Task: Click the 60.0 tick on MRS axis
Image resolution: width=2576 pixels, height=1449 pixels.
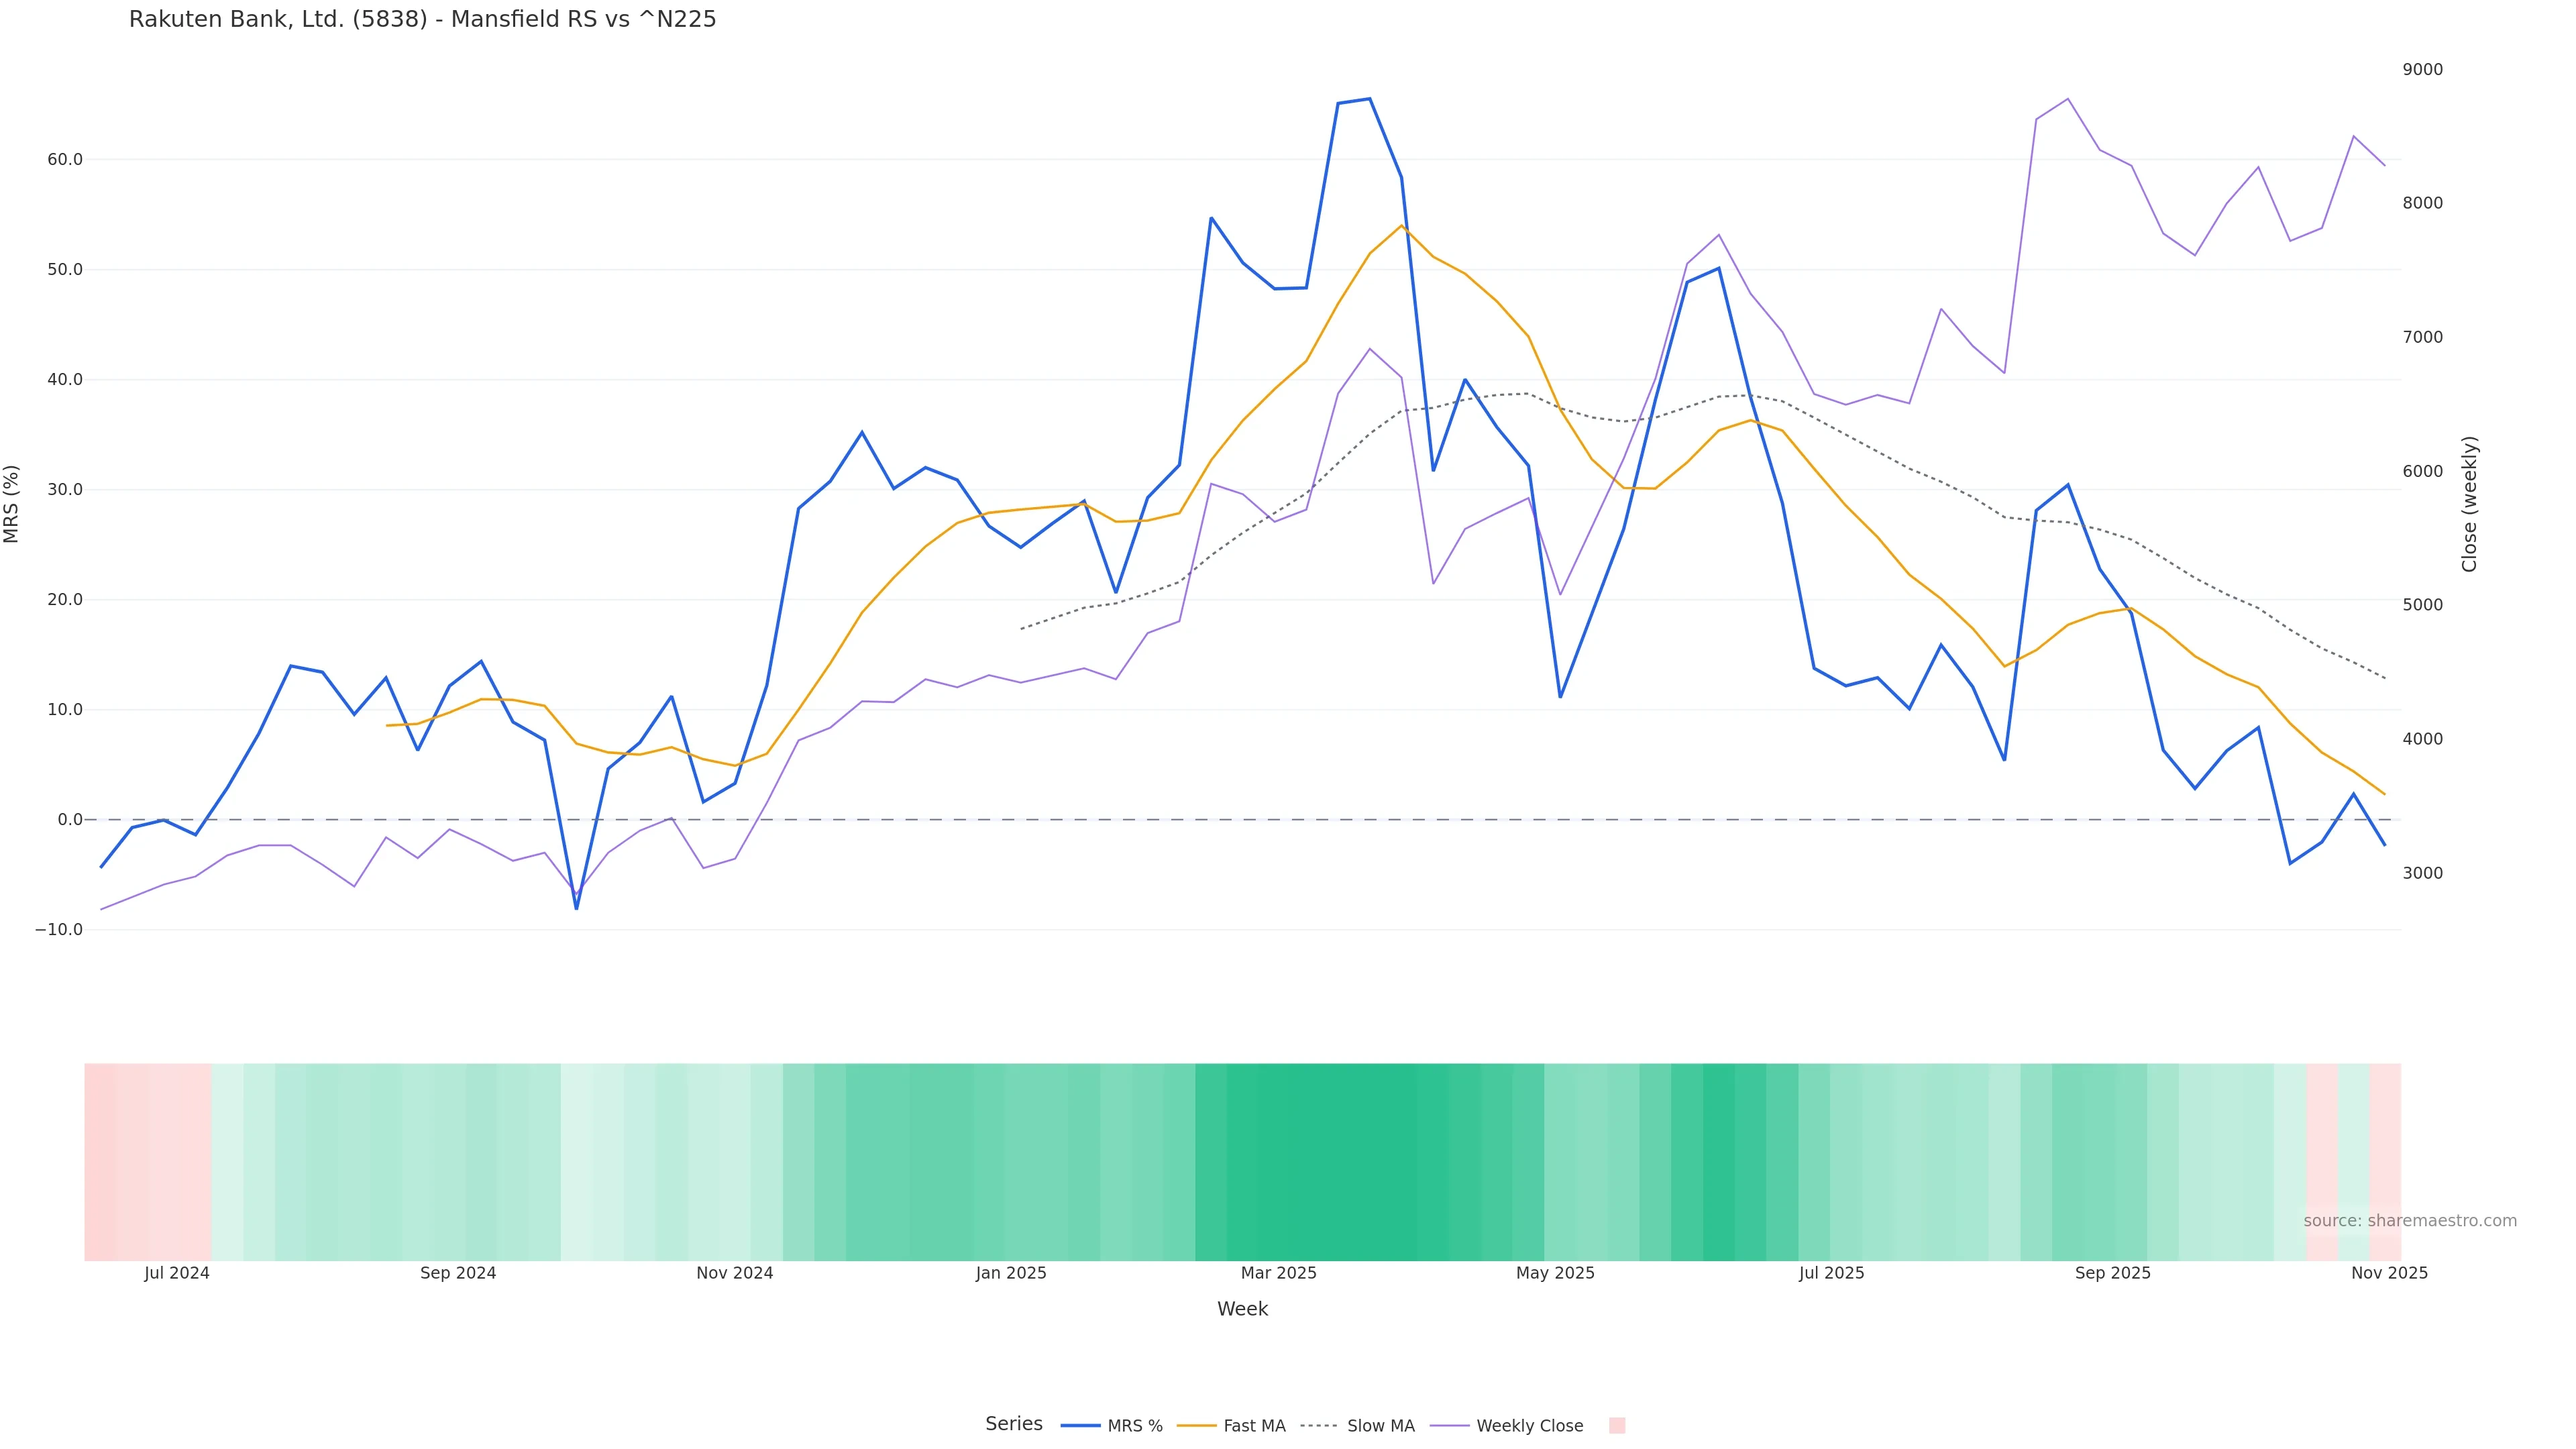Action: [65, 160]
